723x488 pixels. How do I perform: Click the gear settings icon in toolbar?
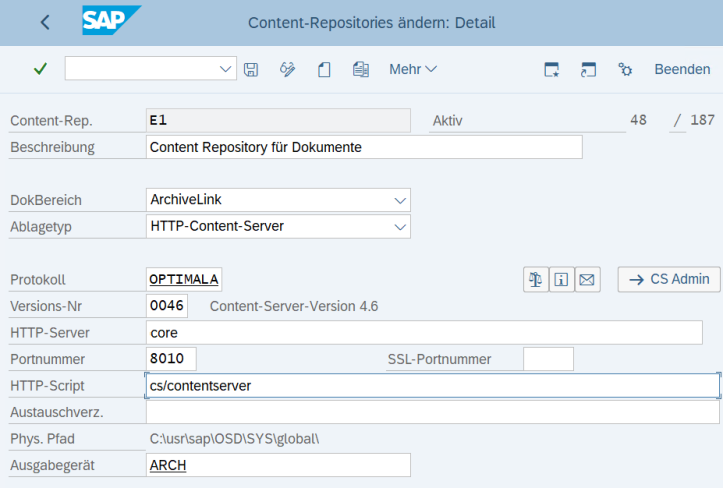(625, 69)
